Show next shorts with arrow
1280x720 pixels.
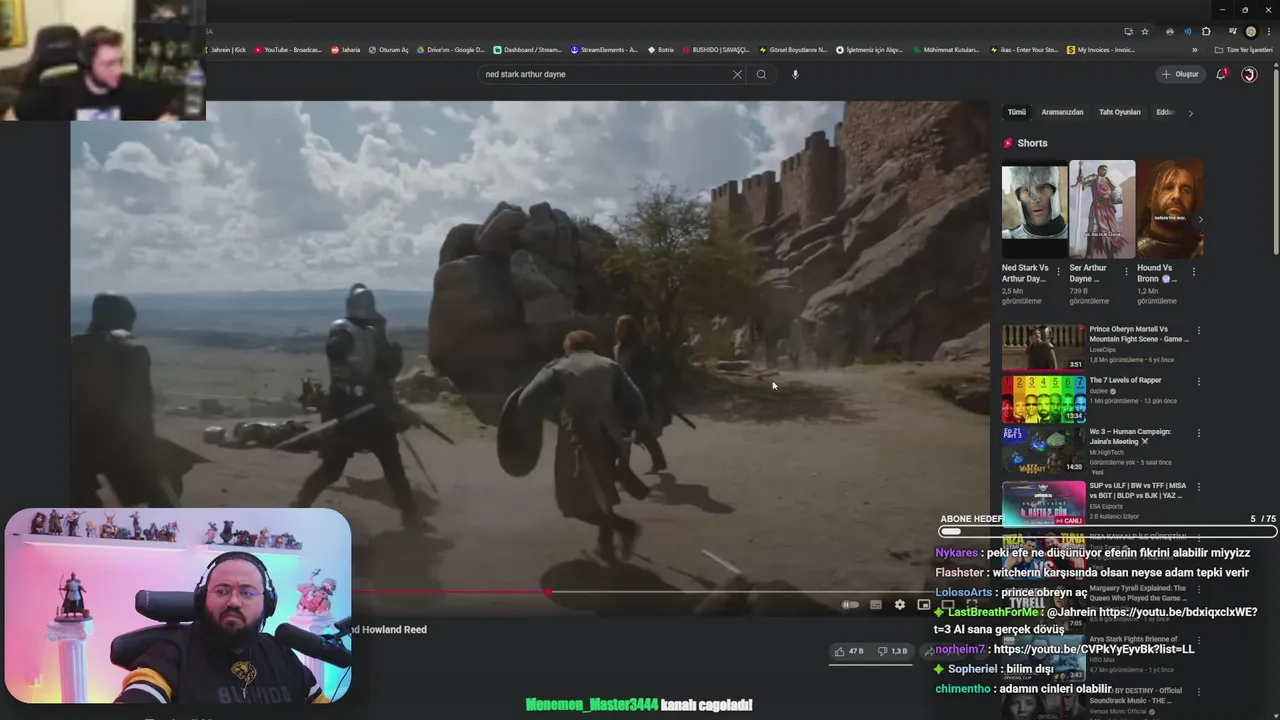click(1200, 220)
